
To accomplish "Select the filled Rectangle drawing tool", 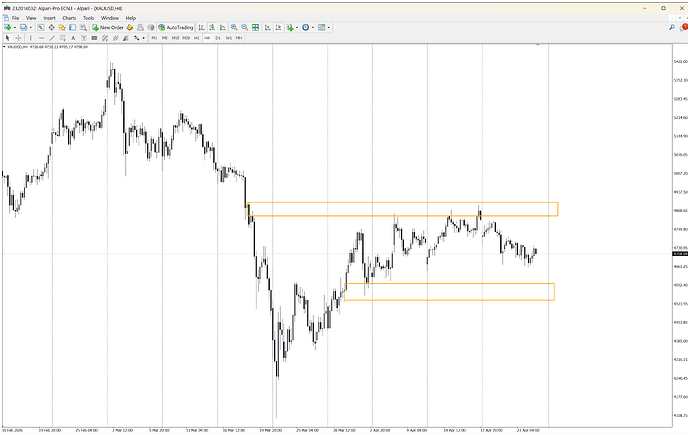I will [x=94, y=38].
